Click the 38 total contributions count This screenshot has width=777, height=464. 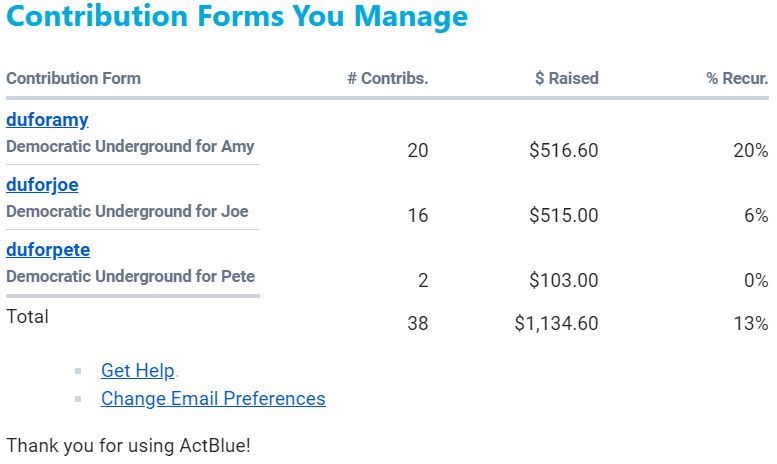pos(417,323)
